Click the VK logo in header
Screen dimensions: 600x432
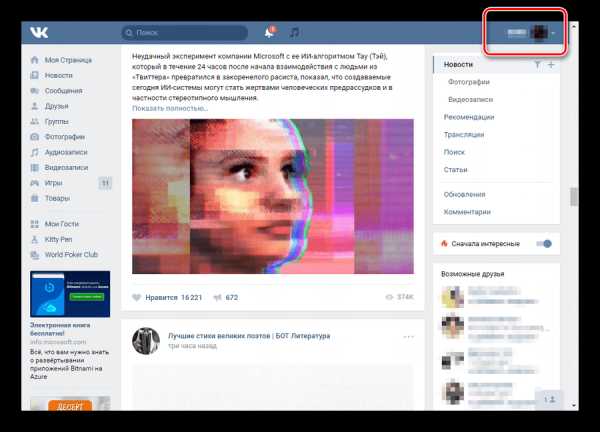click(39, 33)
